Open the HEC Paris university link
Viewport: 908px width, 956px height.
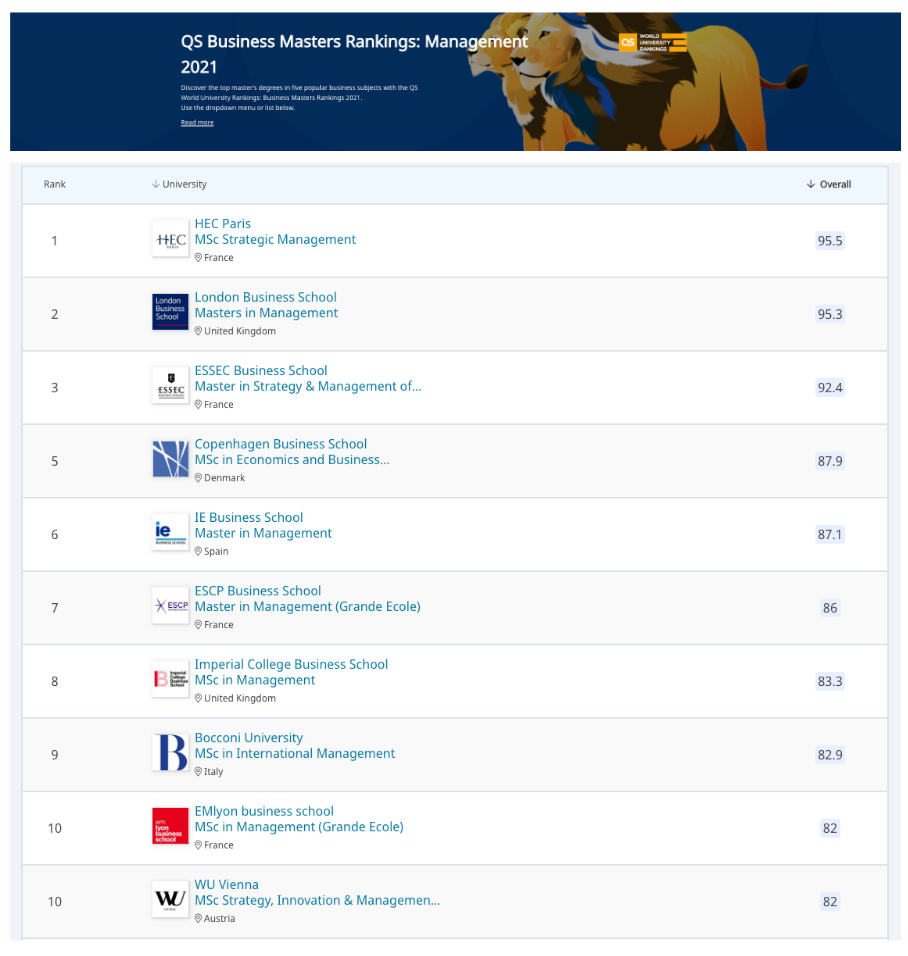223,224
